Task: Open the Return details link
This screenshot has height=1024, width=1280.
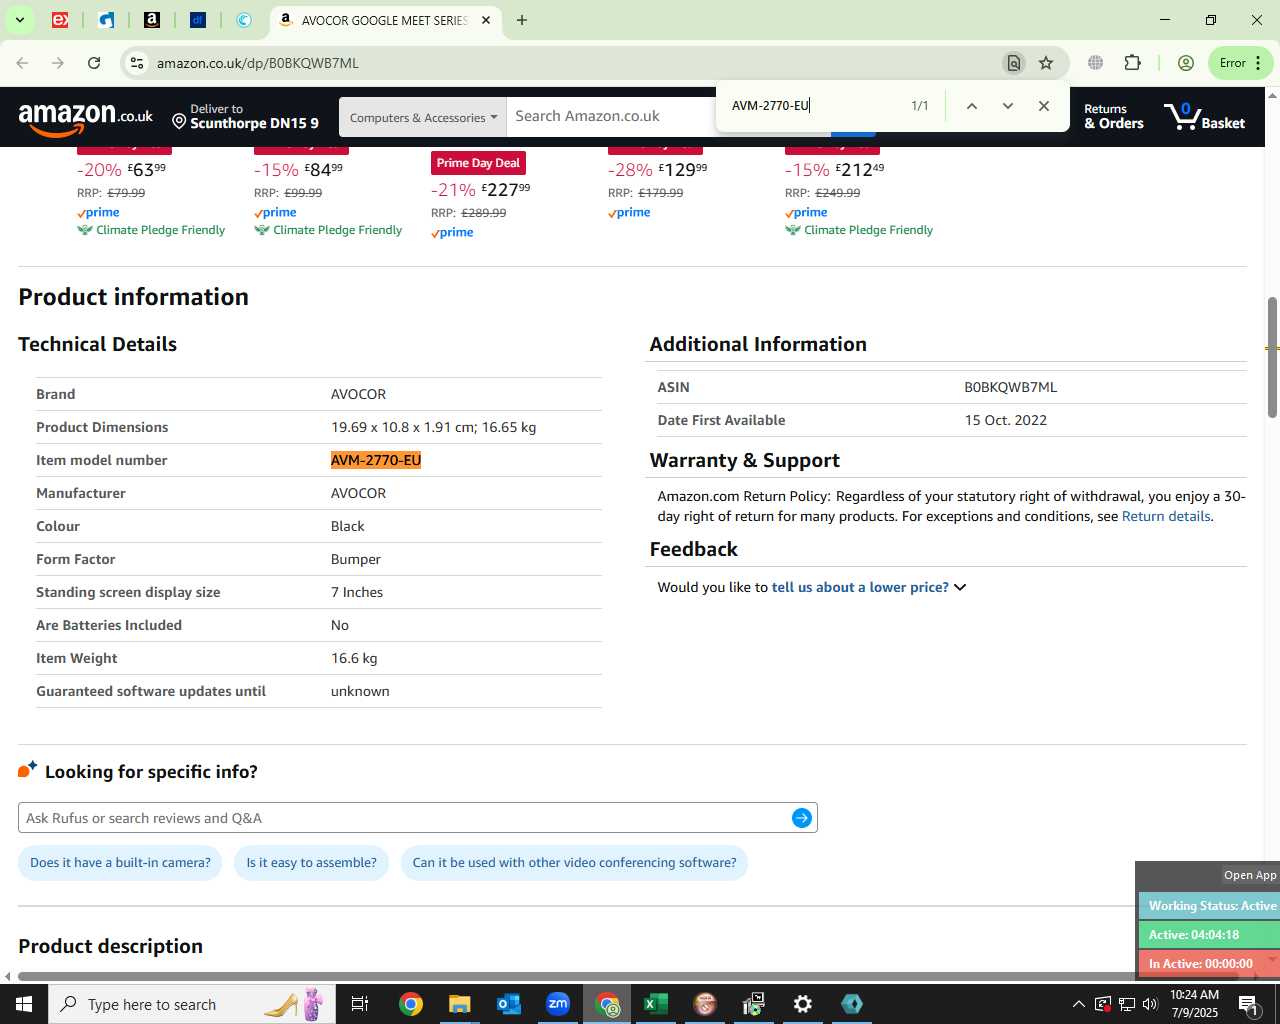Action: click(x=1166, y=517)
